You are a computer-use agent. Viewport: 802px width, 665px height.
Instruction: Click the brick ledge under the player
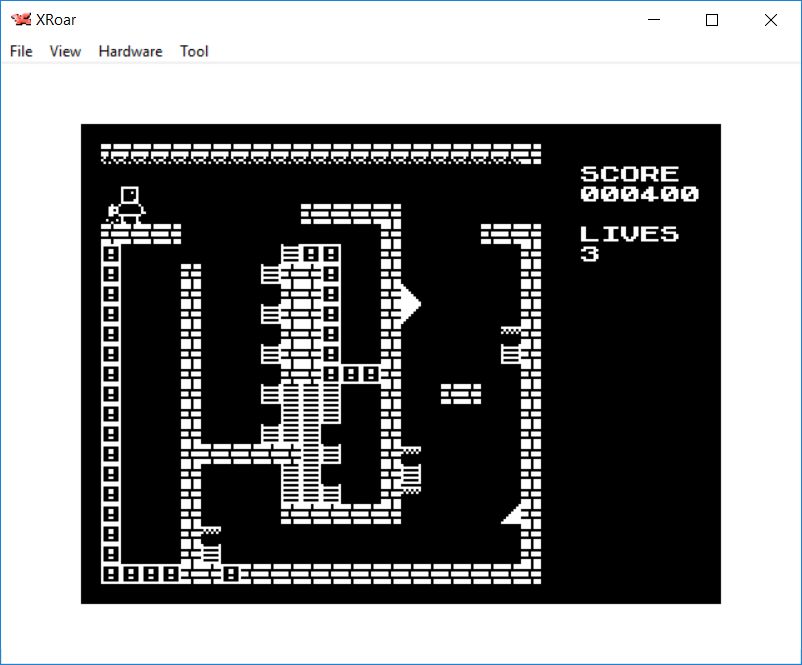(x=140, y=234)
